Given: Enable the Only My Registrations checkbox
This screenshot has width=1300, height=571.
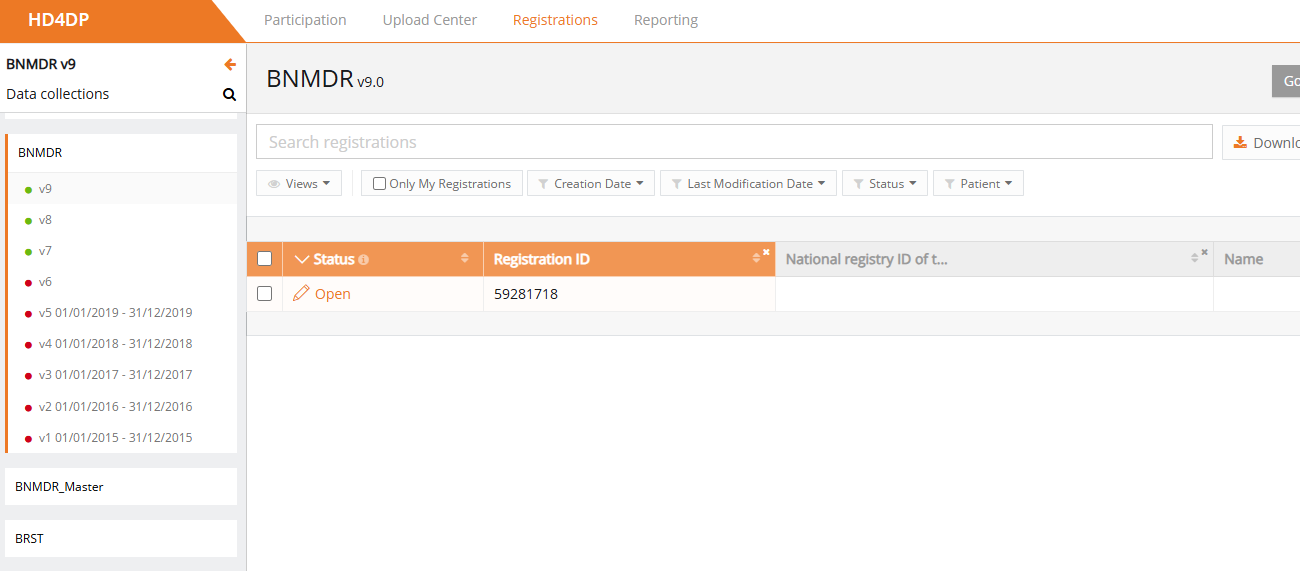Looking at the screenshot, I should coord(379,184).
